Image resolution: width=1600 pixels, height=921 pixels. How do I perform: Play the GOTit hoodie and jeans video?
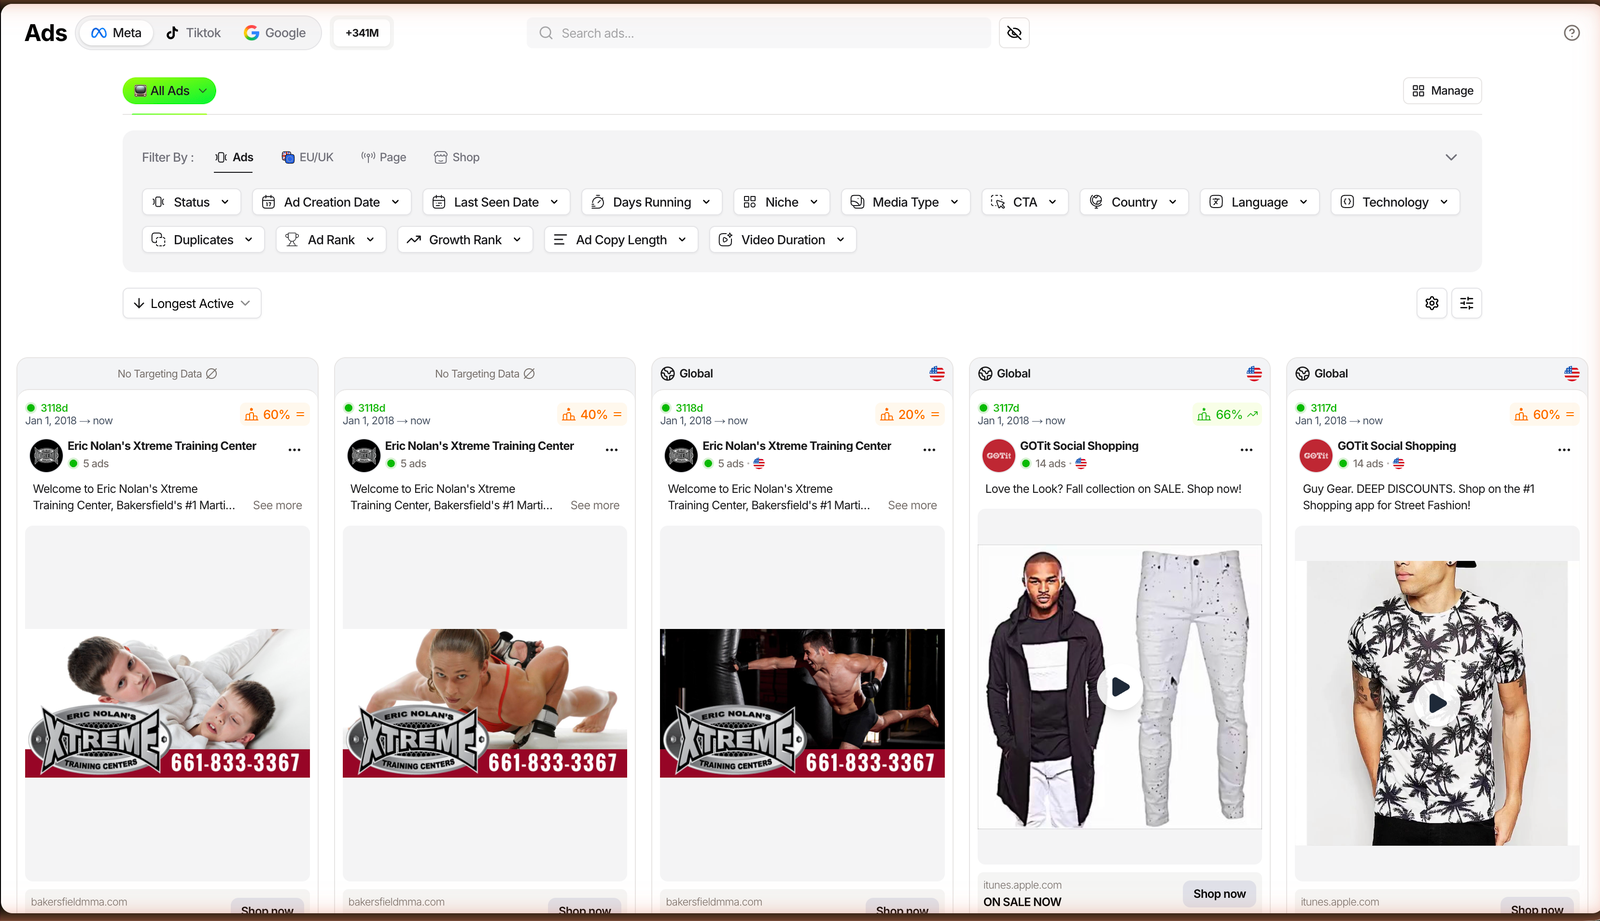click(x=1120, y=687)
